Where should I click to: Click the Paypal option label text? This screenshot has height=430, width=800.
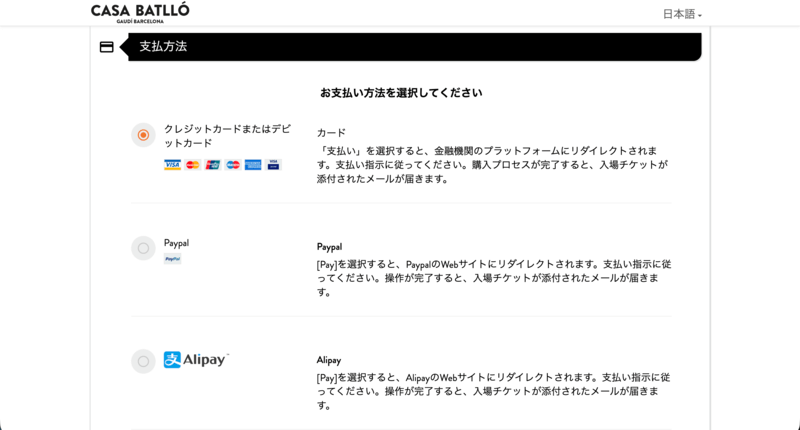click(x=176, y=243)
